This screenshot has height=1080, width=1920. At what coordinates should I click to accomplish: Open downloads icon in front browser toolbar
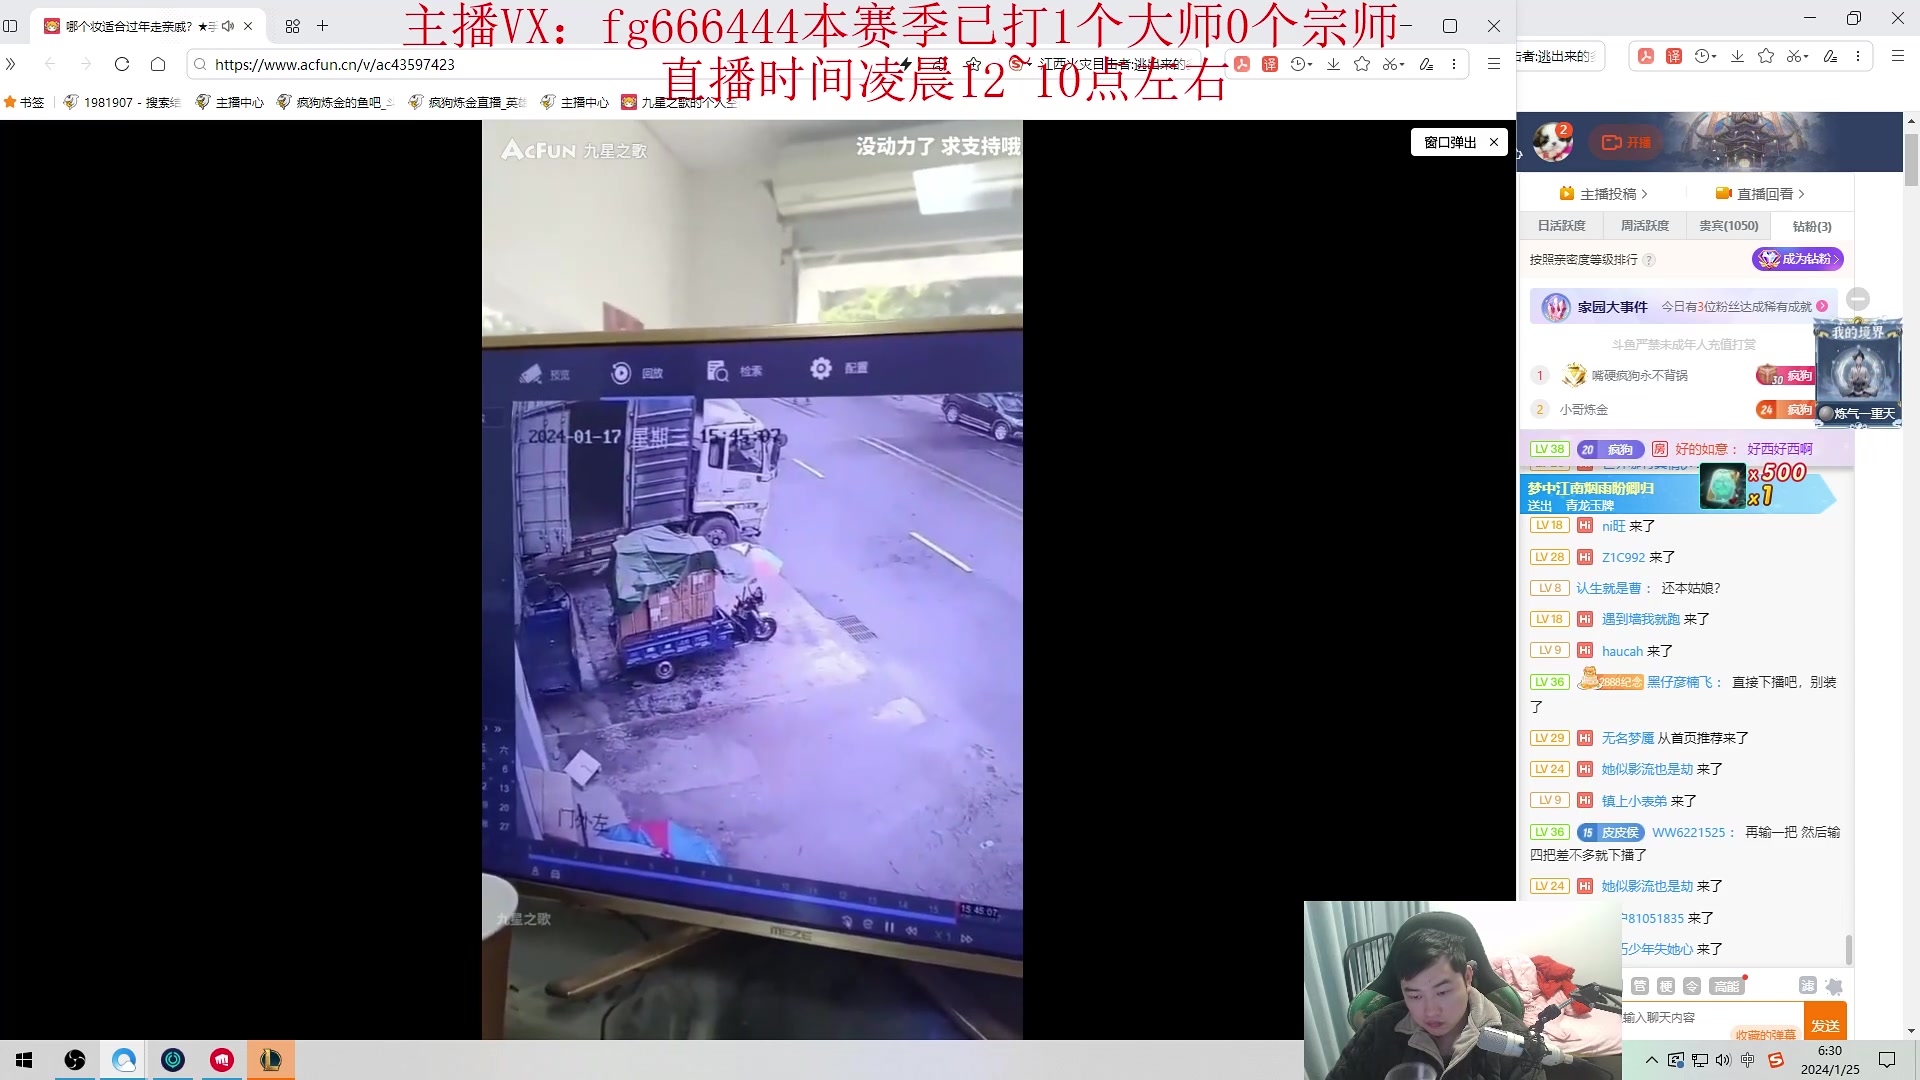1333,64
